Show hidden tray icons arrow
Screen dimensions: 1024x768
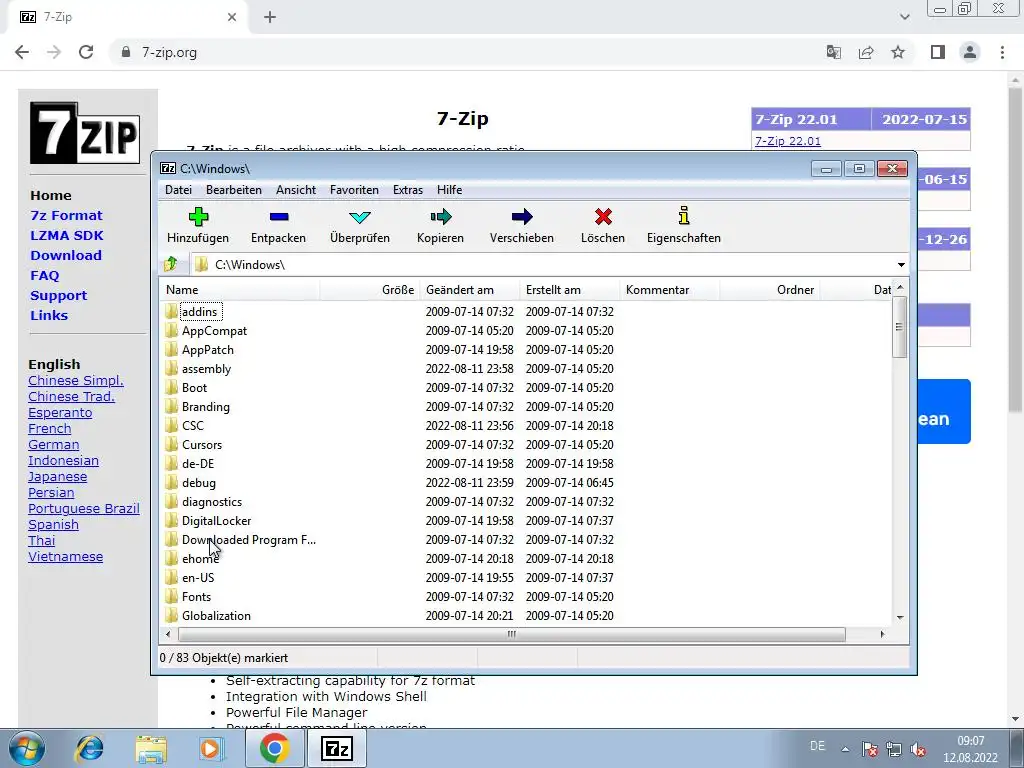(845, 749)
